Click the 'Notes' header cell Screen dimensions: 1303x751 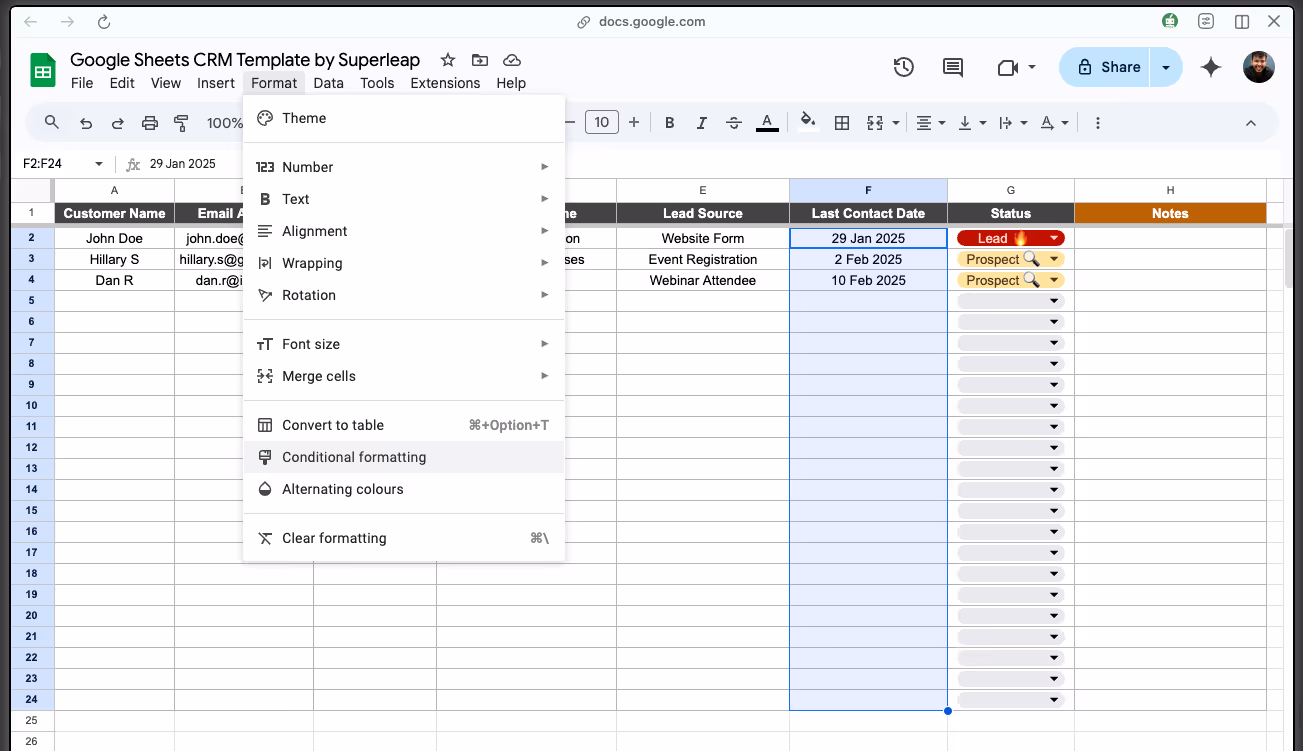pyautogui.click(x=1170, y=213)
